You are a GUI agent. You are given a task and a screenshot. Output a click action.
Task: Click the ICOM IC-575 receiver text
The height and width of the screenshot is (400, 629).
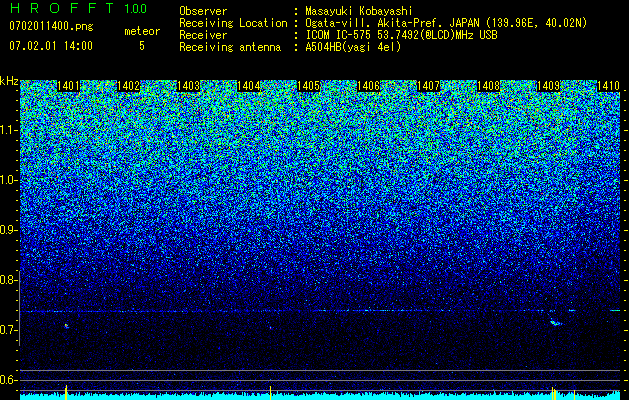(402, 35)
